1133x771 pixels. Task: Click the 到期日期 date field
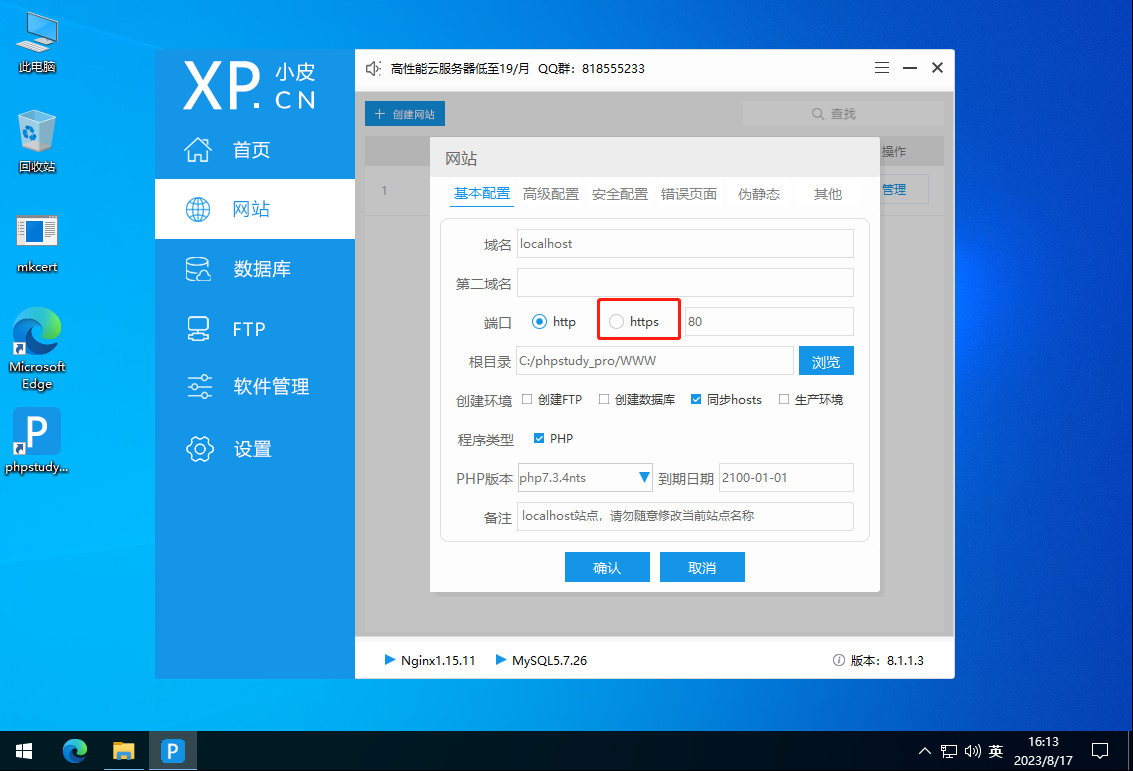[786, 478]
